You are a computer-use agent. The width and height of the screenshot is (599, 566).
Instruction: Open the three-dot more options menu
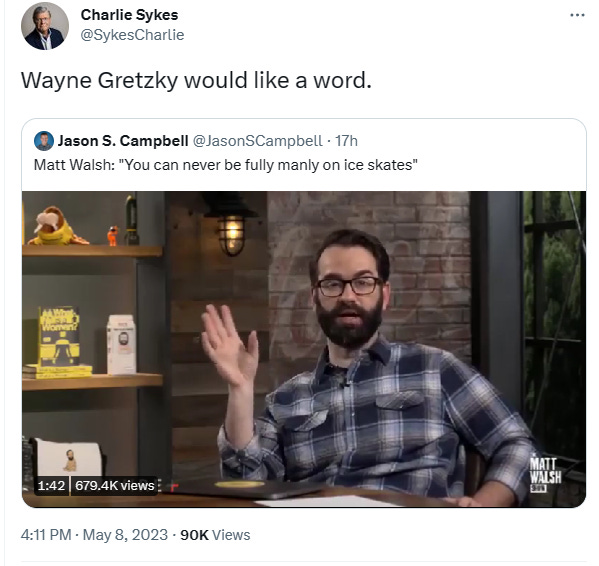(x=577, y=15)
